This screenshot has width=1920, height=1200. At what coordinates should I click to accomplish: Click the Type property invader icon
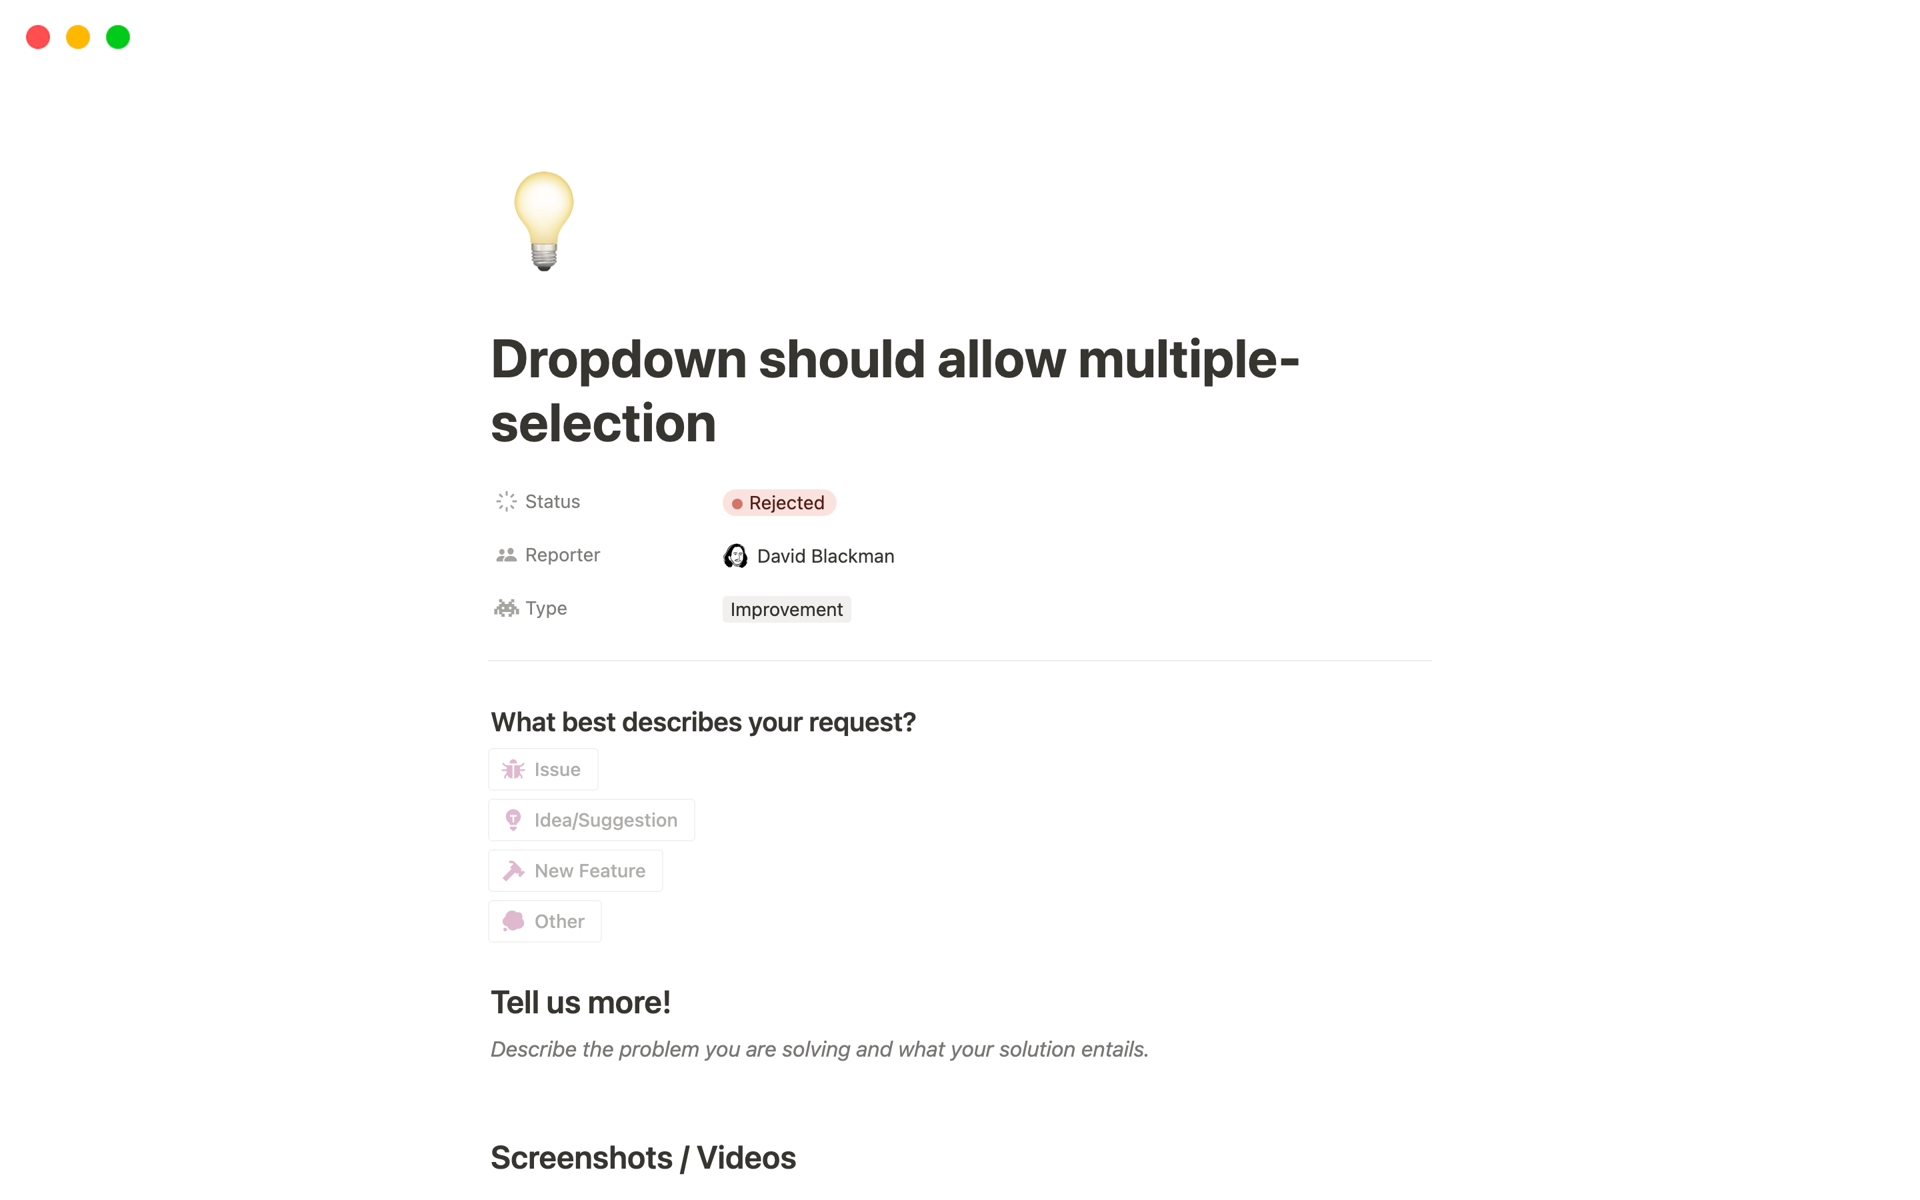(x=506, y=608)
